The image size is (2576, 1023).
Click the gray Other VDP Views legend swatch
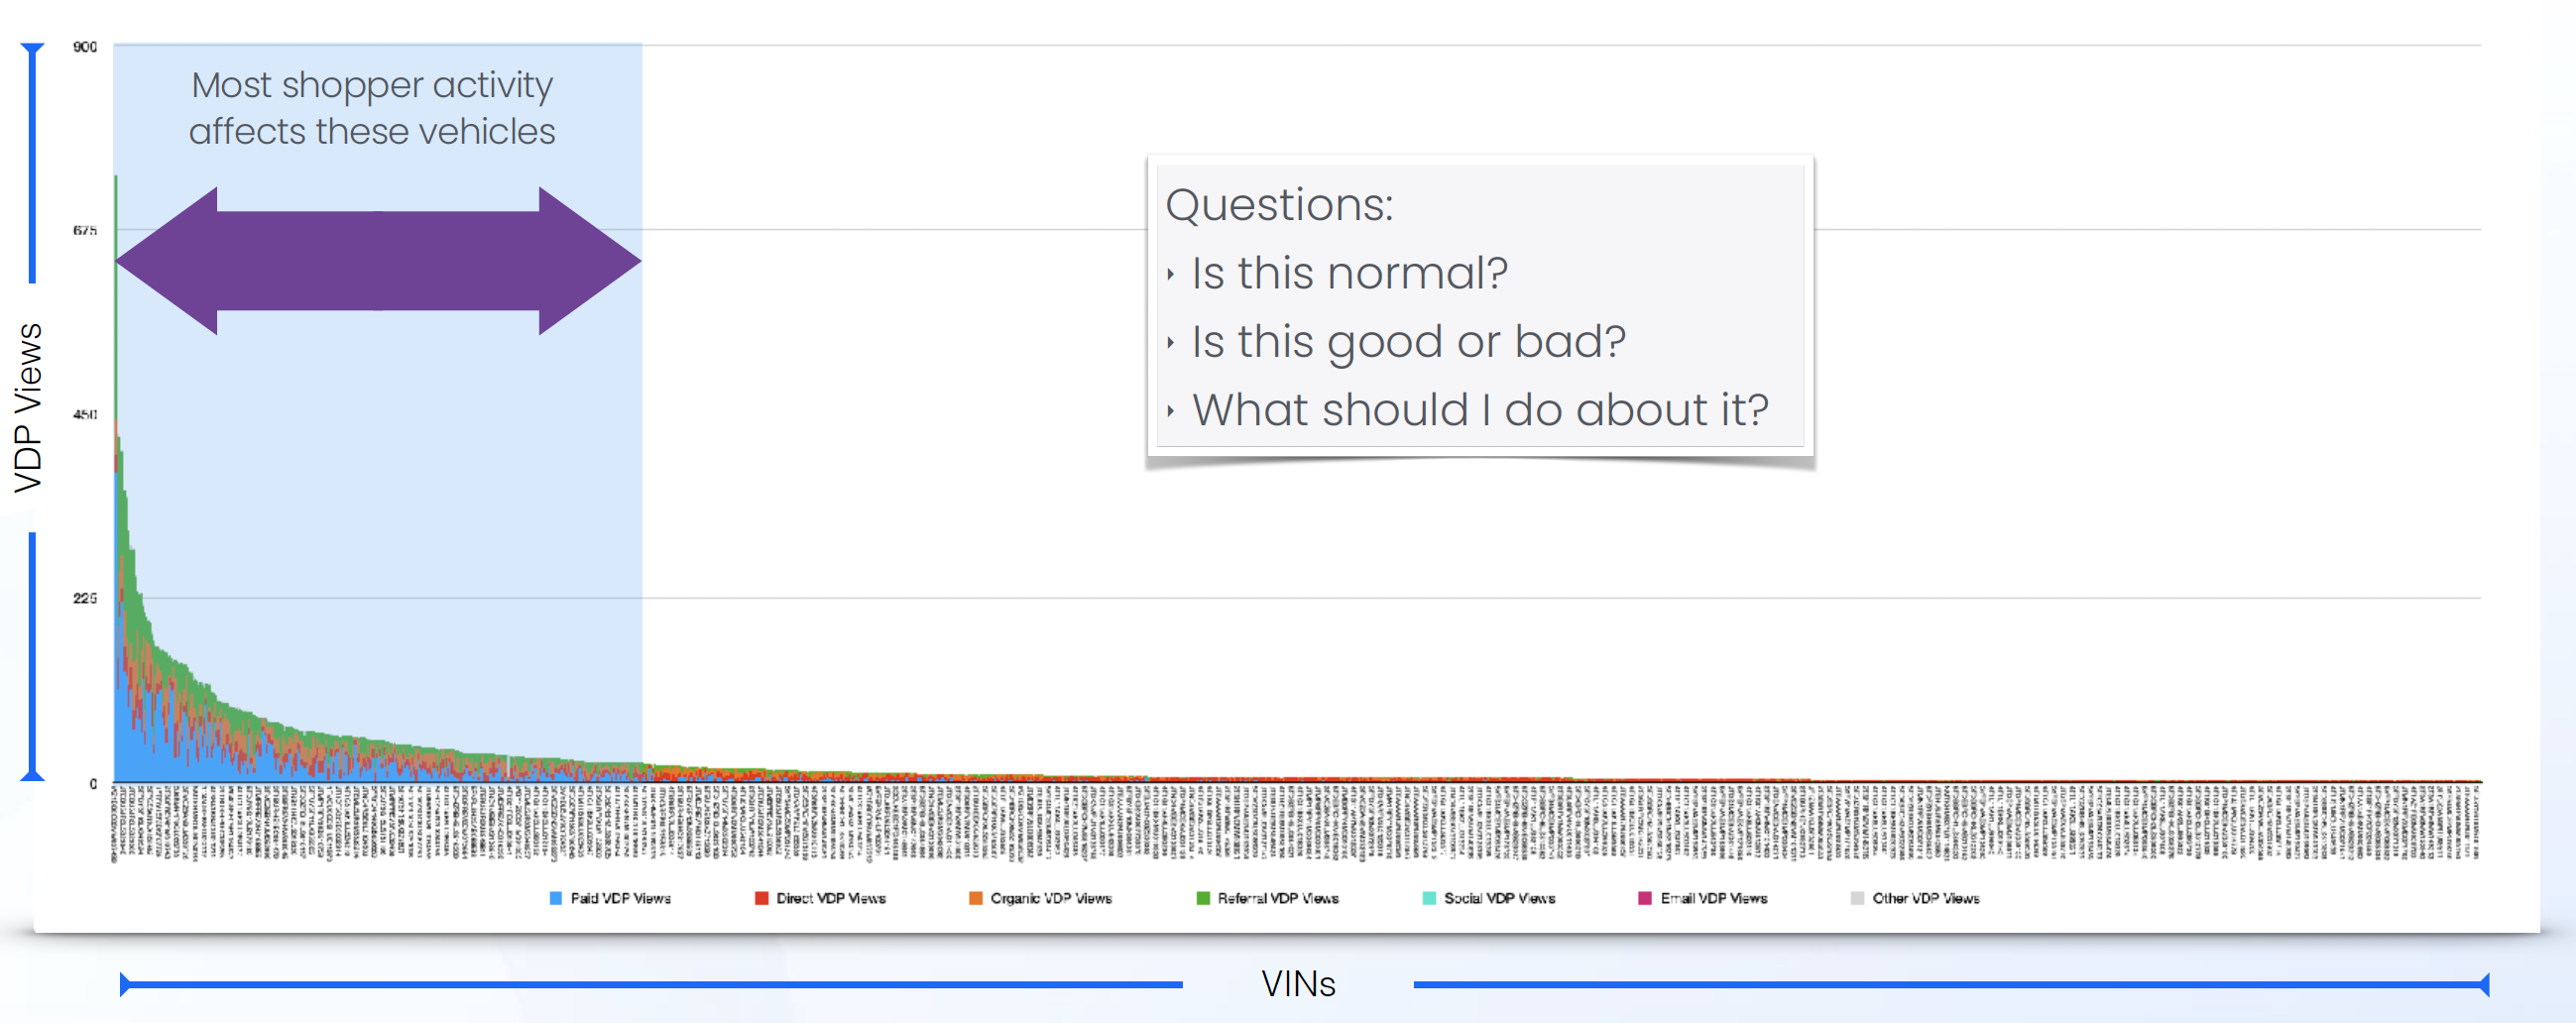click(1858, 898)
